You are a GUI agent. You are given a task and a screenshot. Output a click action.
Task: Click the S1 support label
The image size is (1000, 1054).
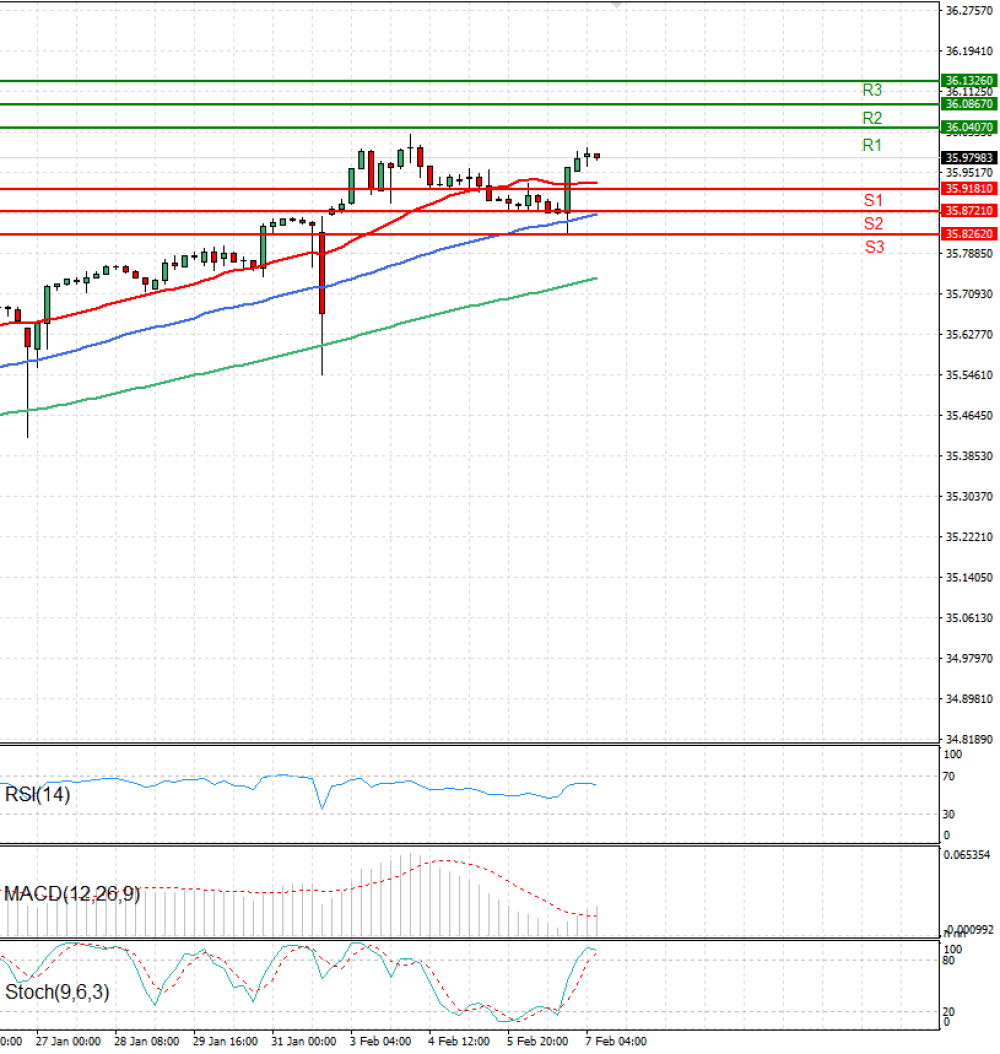(x=873, y=200)
